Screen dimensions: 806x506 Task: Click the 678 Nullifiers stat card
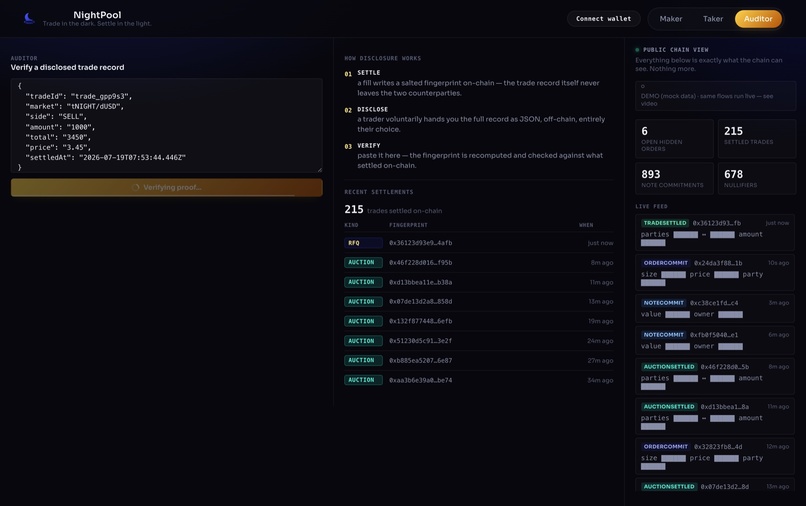(x=757, y=178)
